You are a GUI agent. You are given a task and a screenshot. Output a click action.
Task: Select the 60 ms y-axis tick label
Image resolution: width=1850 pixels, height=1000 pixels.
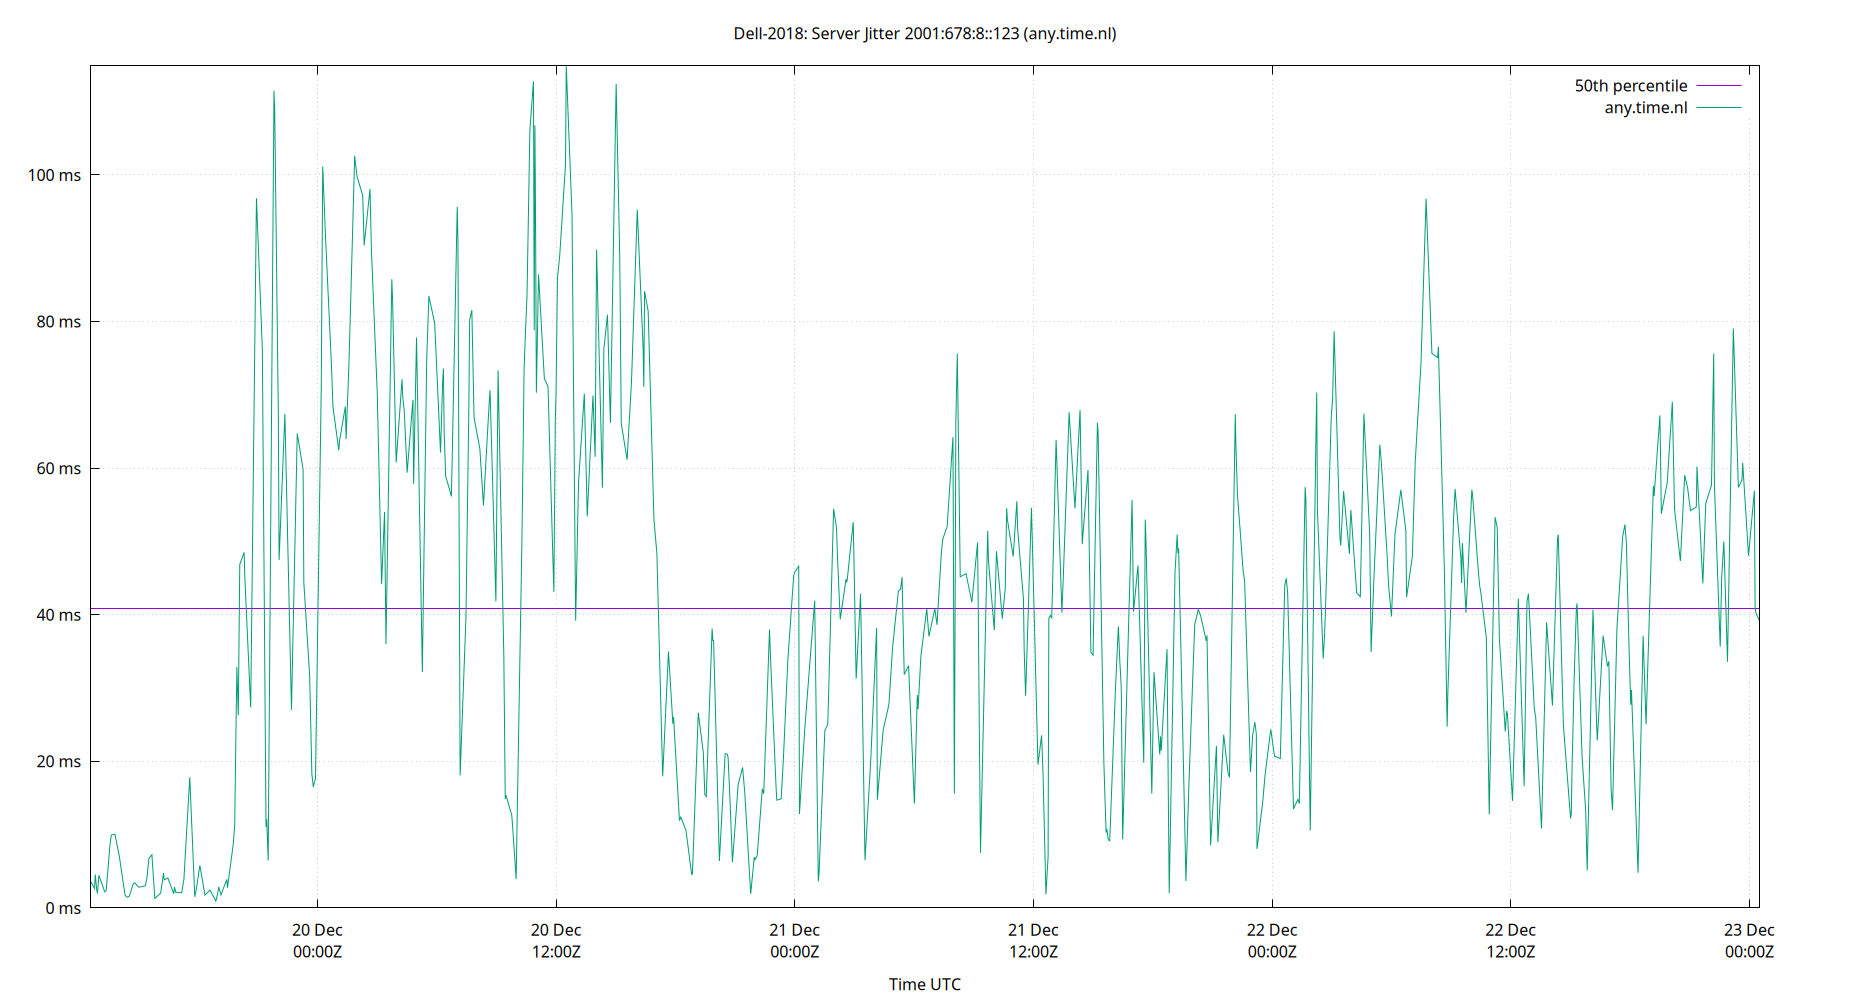coord(59,467)
